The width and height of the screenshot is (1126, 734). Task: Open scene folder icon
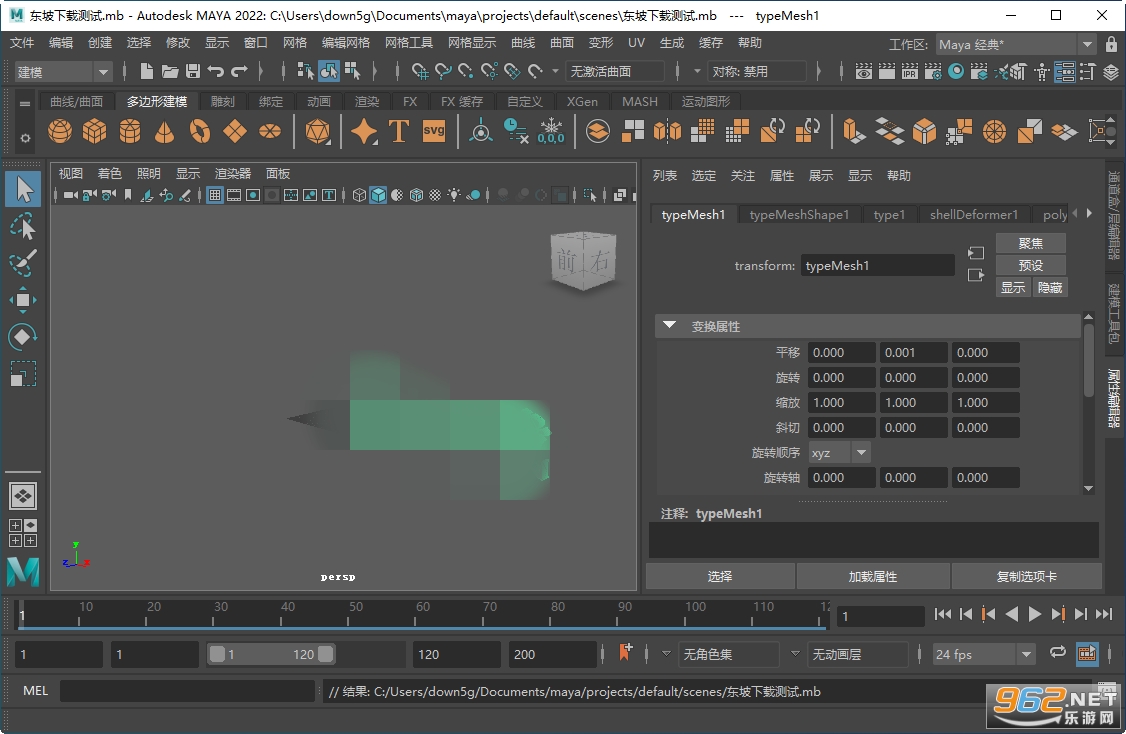pos(170,71)
